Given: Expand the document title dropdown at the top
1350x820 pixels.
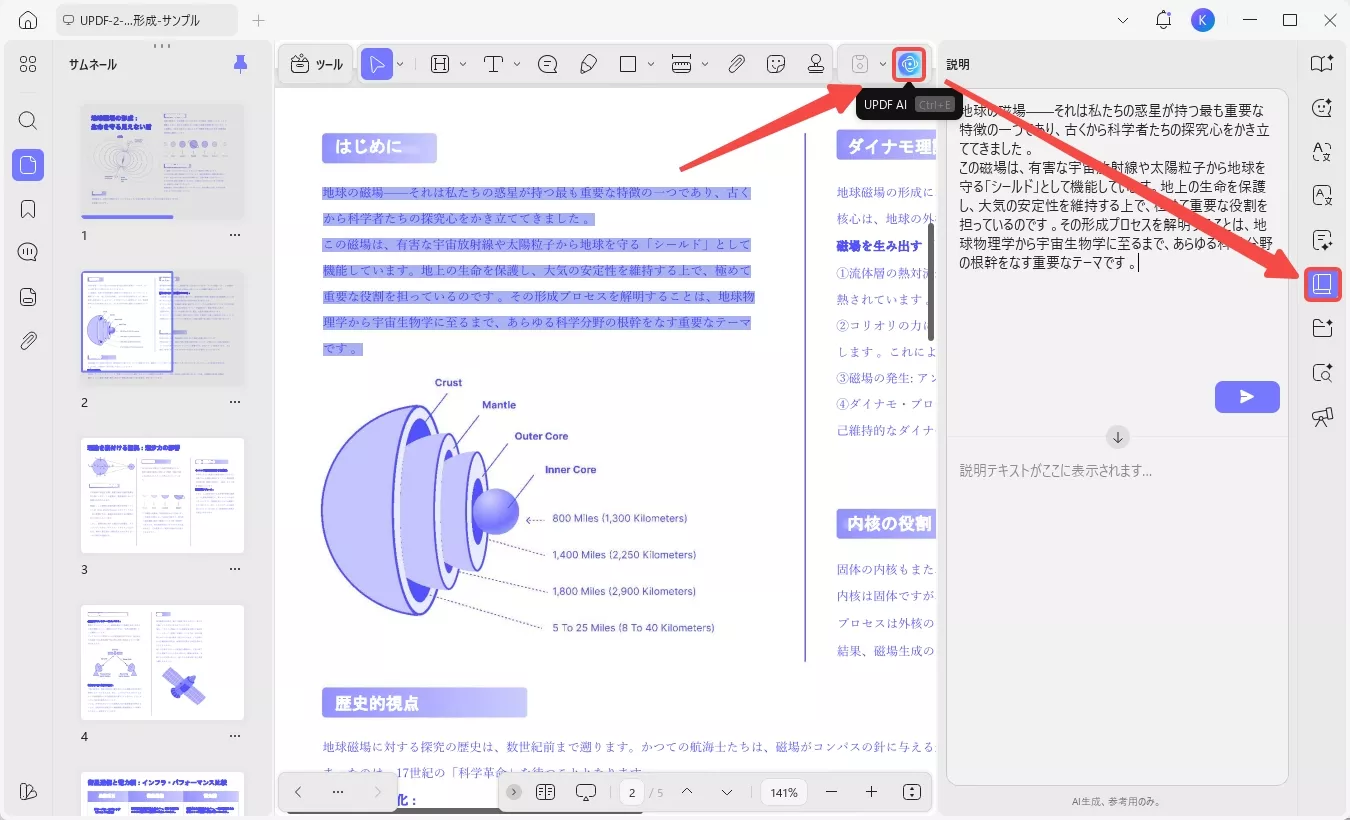Looking at the screenshot, I should coord(1123,19).
